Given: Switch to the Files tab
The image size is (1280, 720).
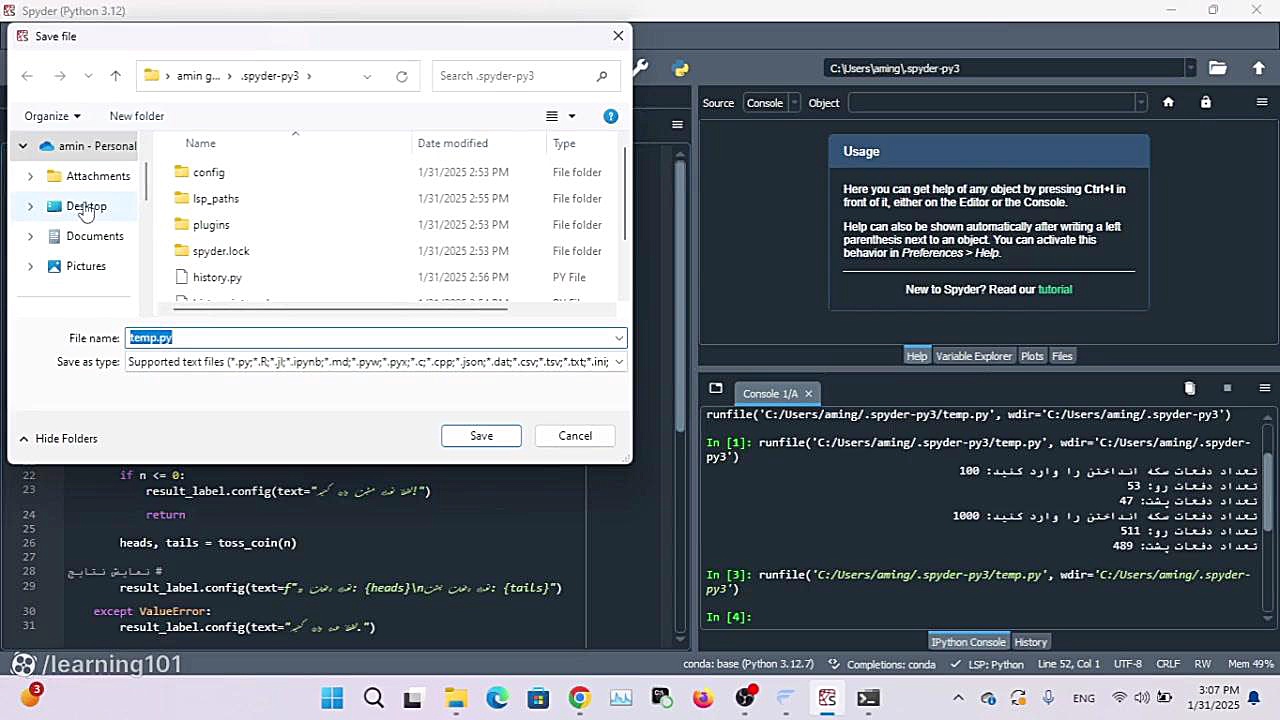Looking at the screenshot, I should [x=1062, y=356].
